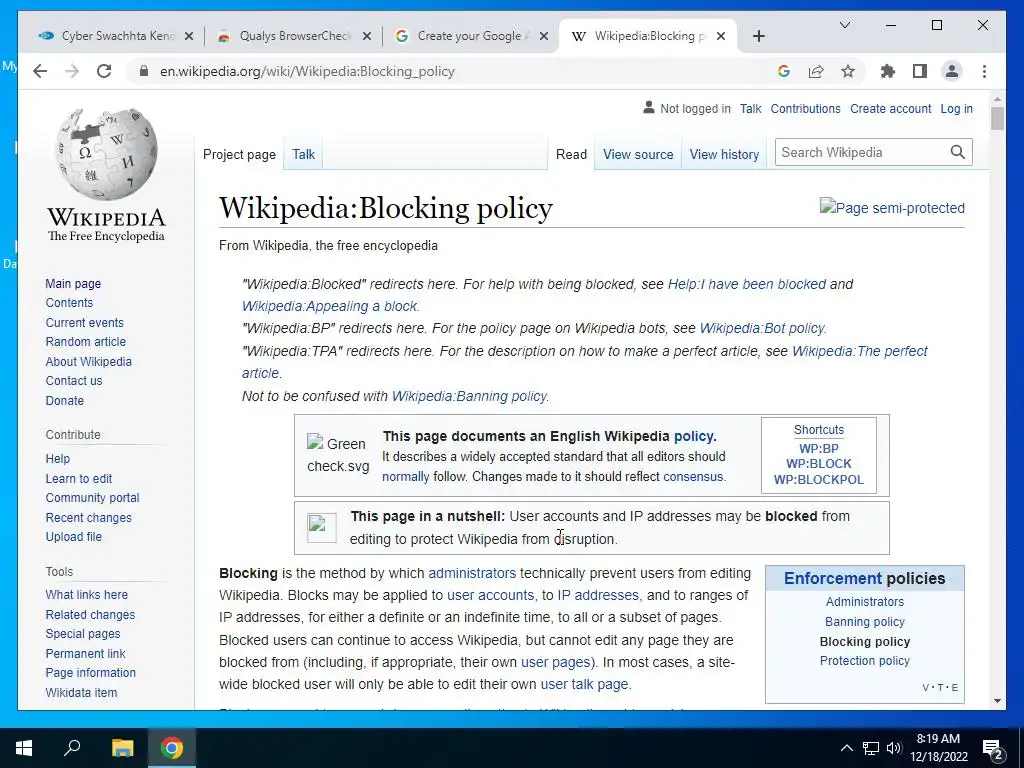Screen dimensions: 1024x768
Task: Open Recent changes sidebar link
Action: click(x=88, y=517)
